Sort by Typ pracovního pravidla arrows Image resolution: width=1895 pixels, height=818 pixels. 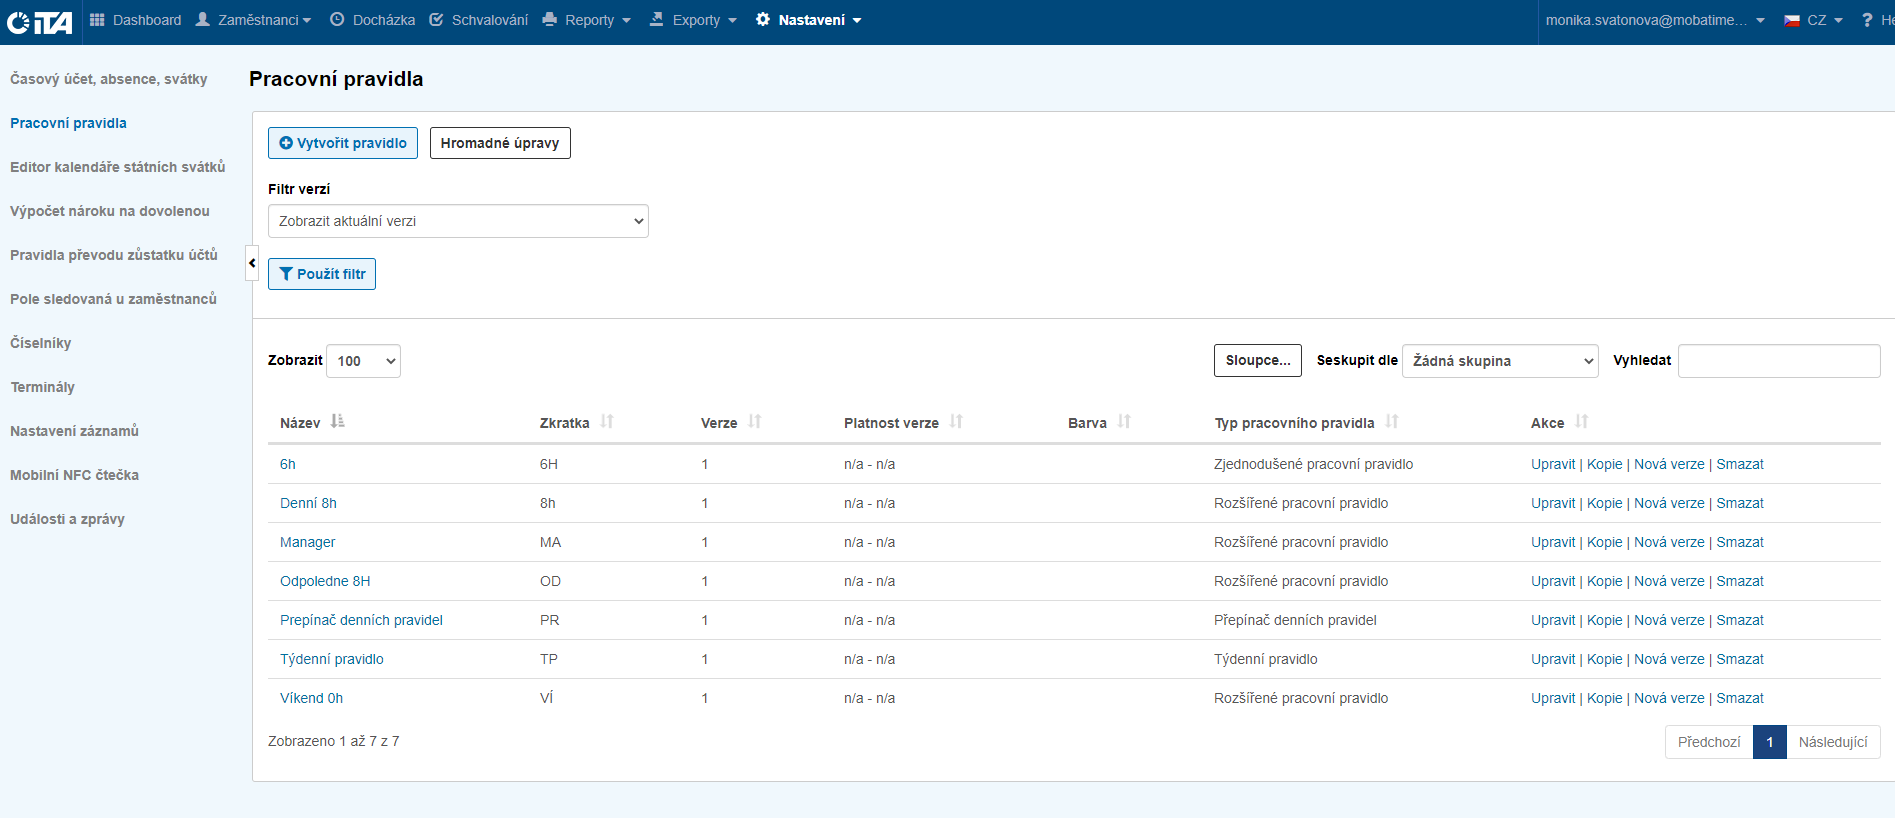tap(1392, 422)
